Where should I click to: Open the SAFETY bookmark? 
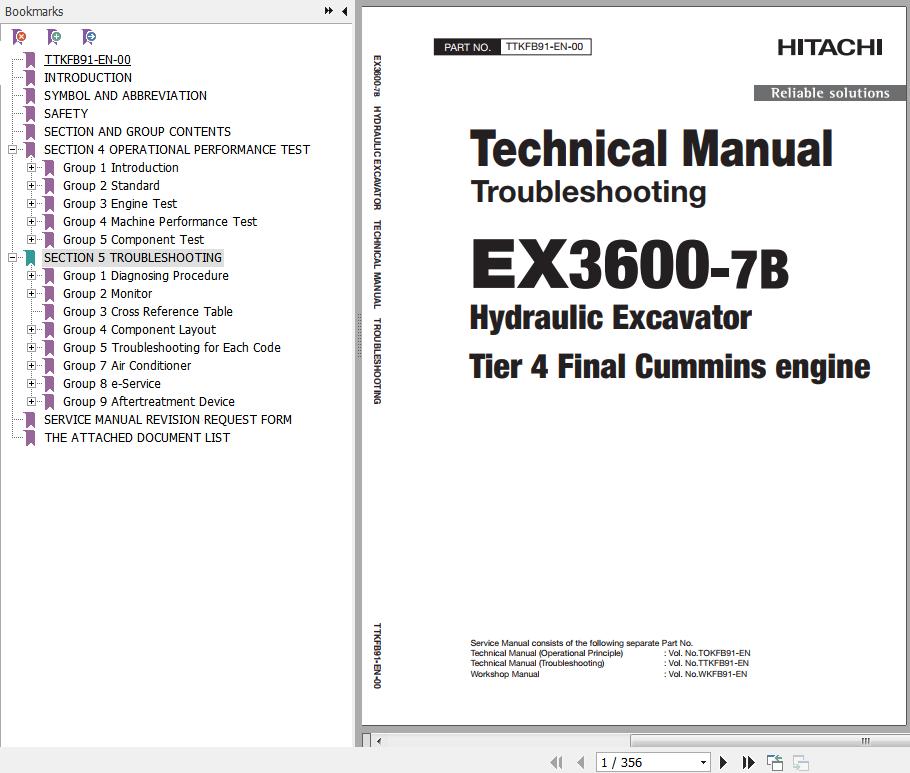66,114
